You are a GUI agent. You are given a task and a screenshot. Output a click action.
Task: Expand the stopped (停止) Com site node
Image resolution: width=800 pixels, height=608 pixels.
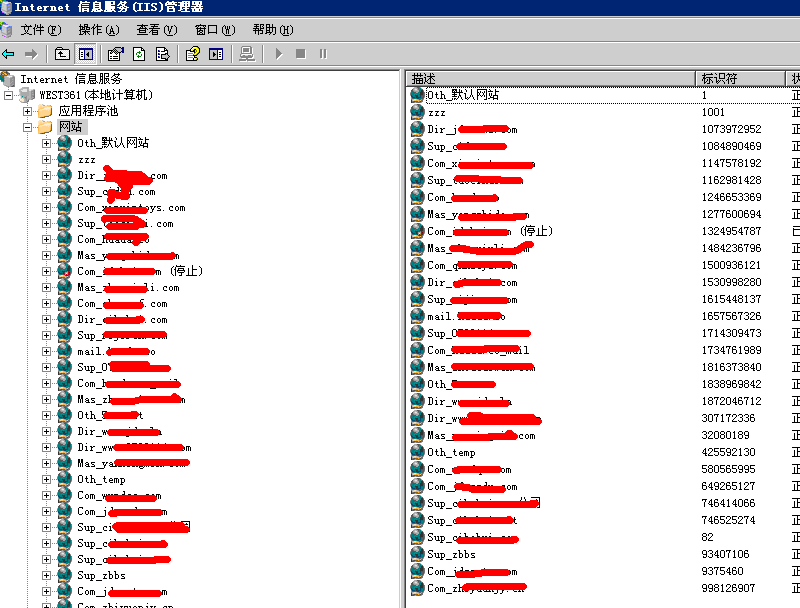pyautogui.click(x=46, y=271)
